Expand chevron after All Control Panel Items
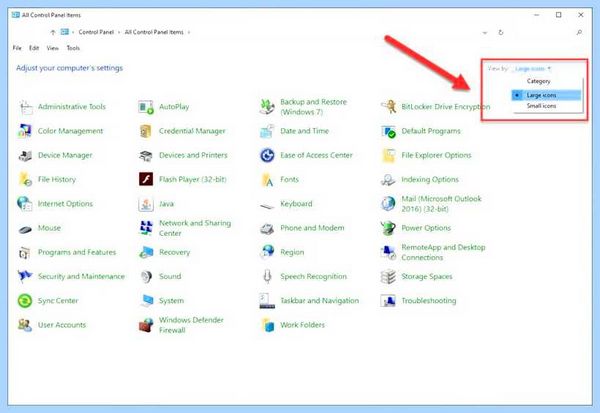Screen dimensions: 600x413 click(x=189, y=32)
